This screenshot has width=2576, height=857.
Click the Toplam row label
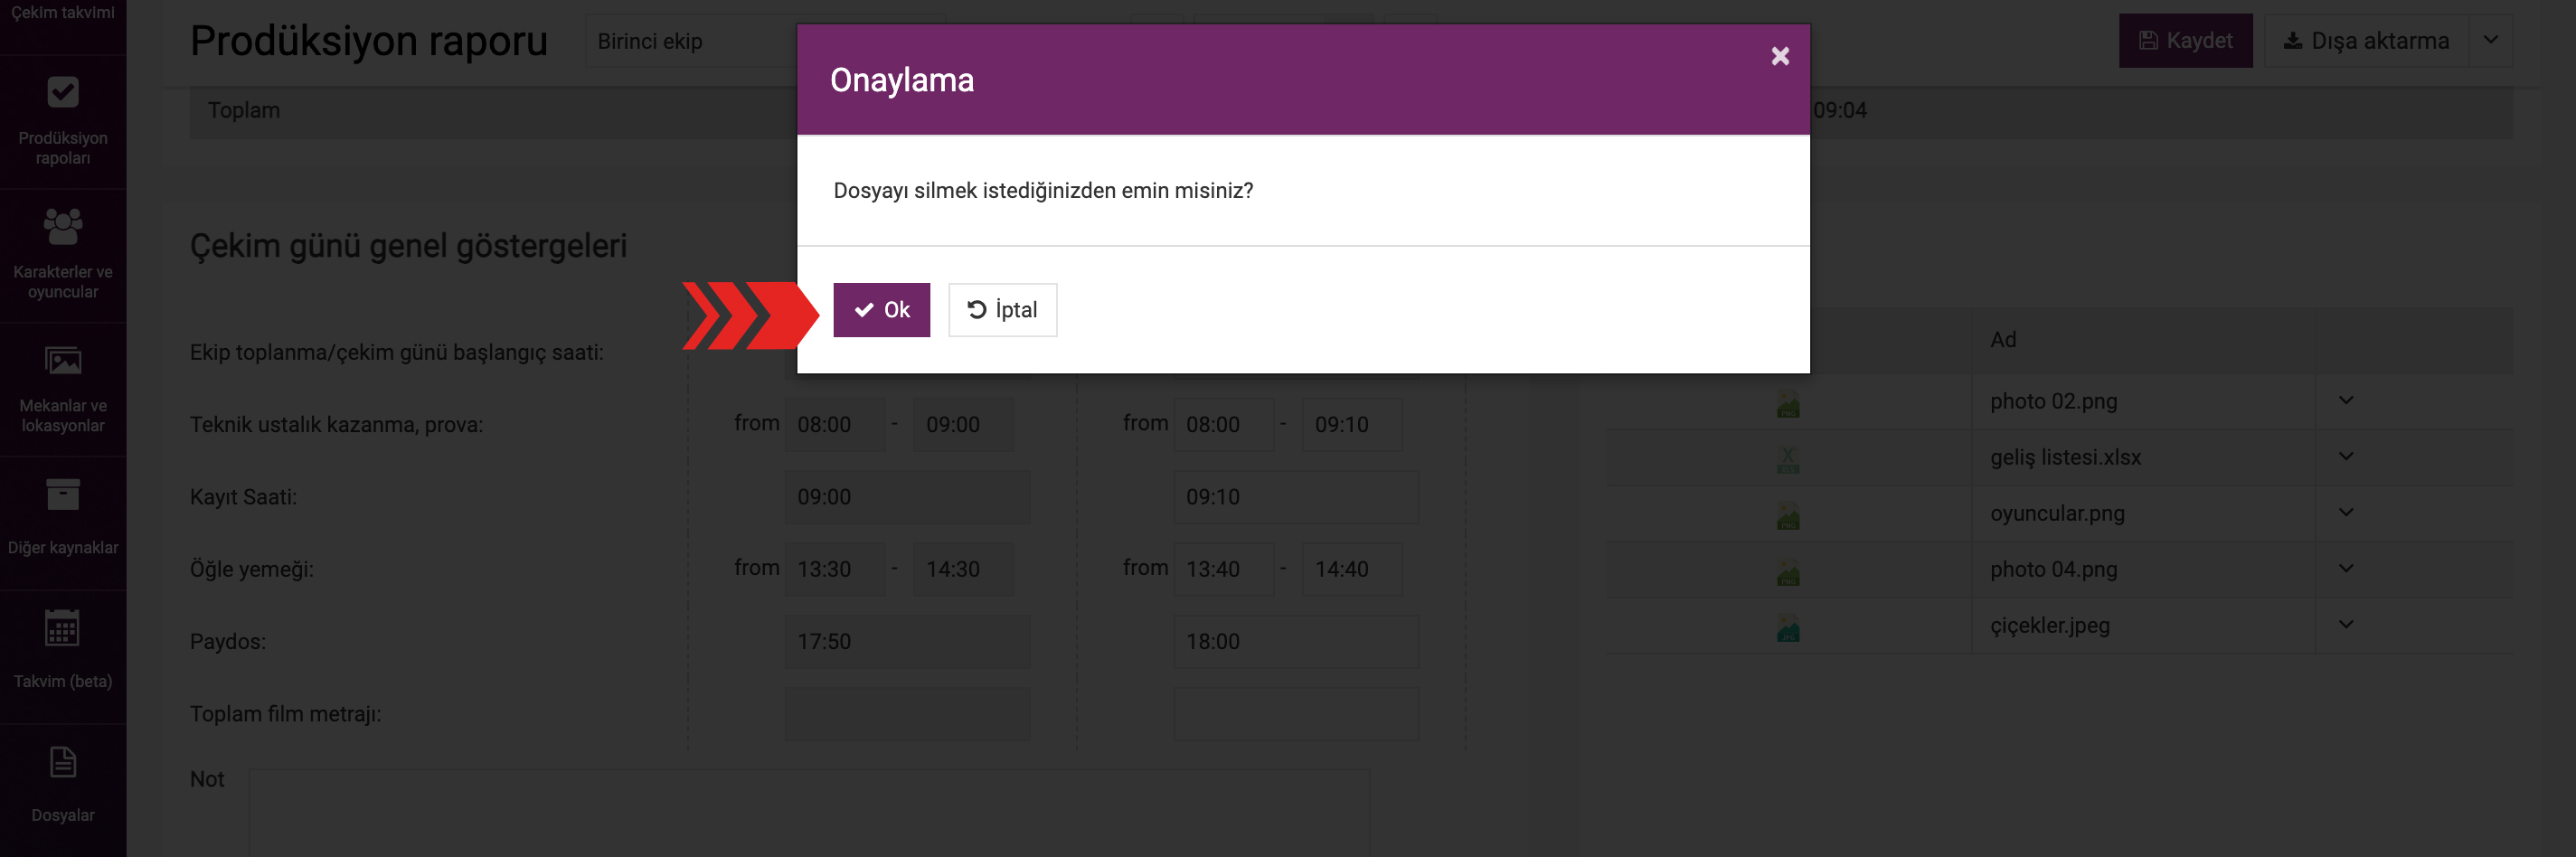click(x=244, y=111)
